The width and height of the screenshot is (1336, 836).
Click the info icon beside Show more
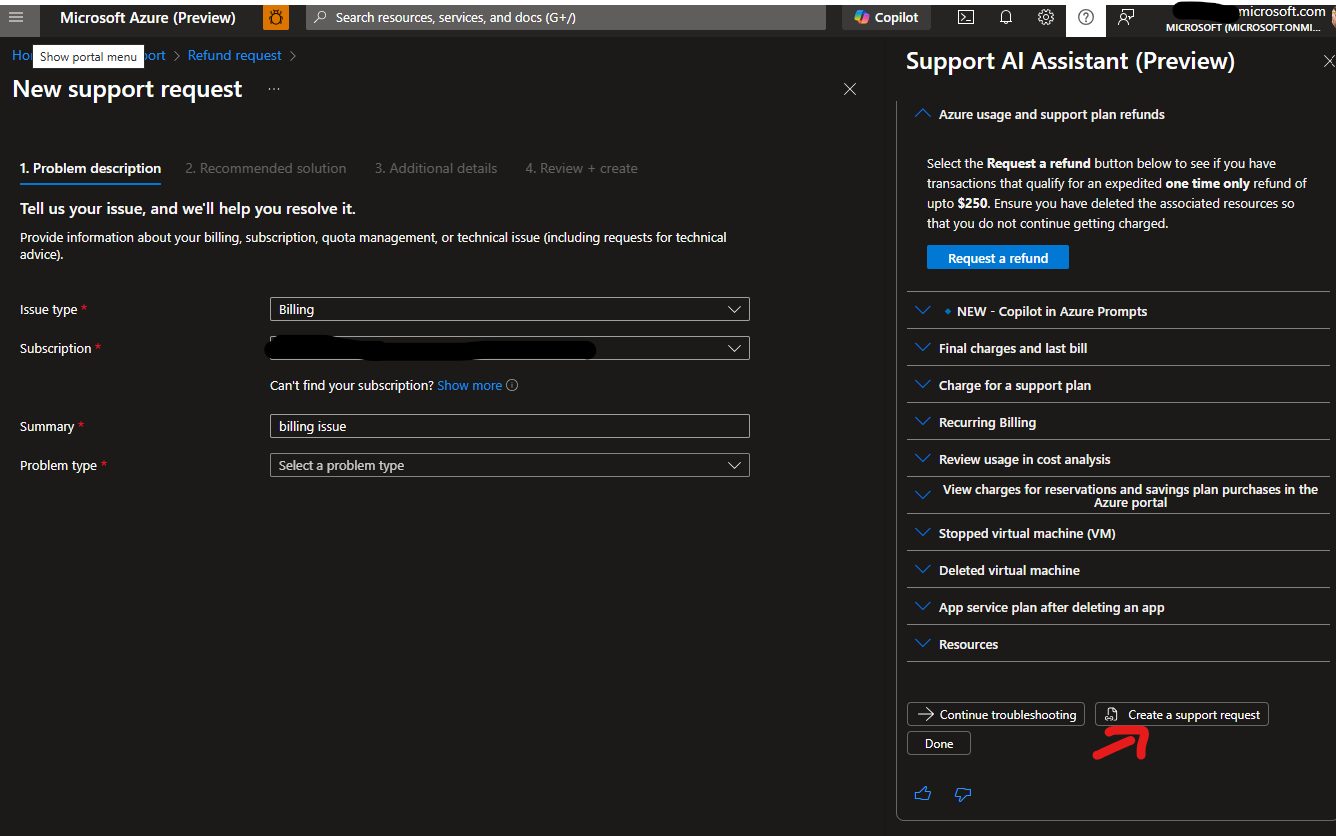[512, 385]
